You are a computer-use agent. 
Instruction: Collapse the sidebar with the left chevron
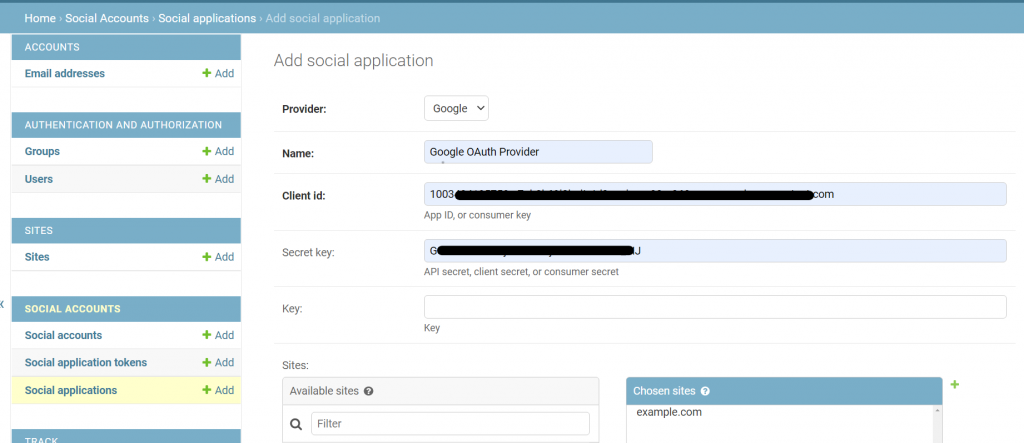tap(3, 303)
